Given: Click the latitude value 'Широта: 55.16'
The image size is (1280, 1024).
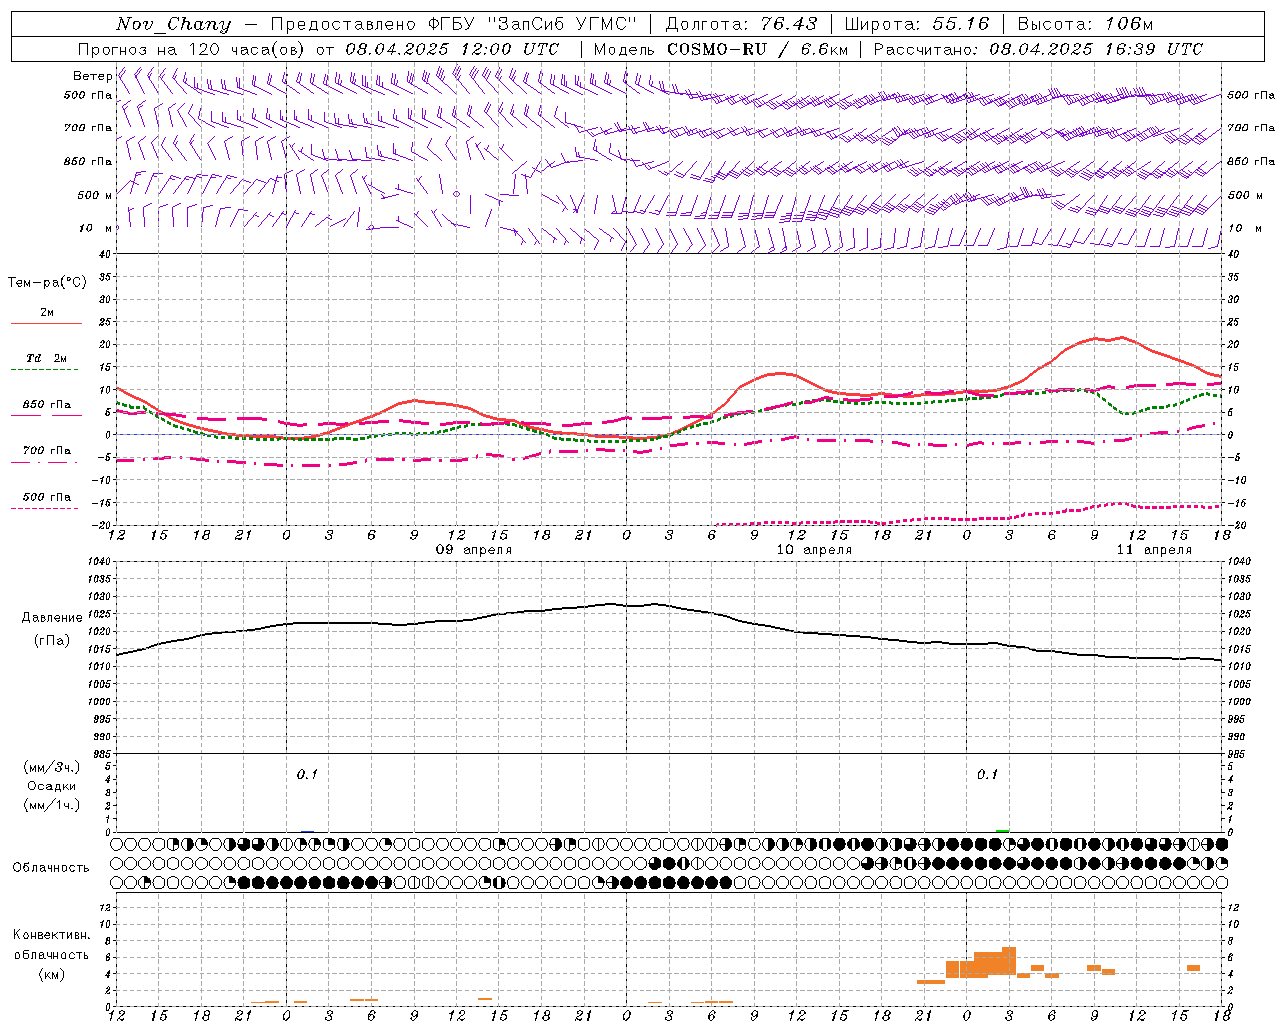Looking at the screenshot, I should coord(917,24).
